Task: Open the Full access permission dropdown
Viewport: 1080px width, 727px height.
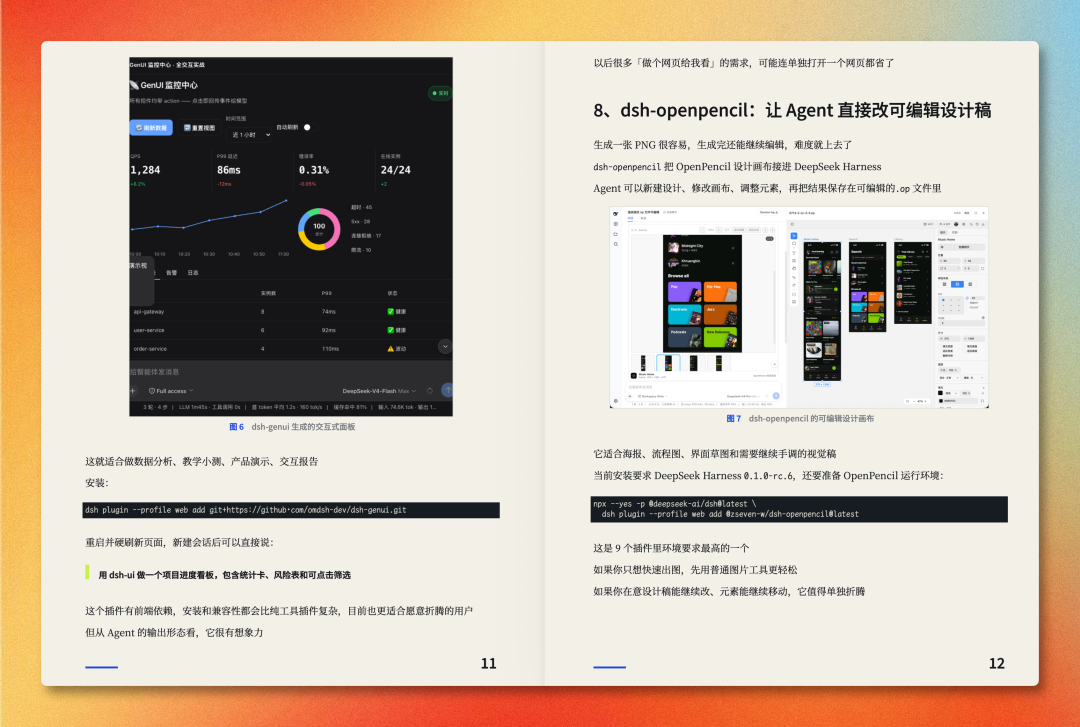Action: [172, 391]
